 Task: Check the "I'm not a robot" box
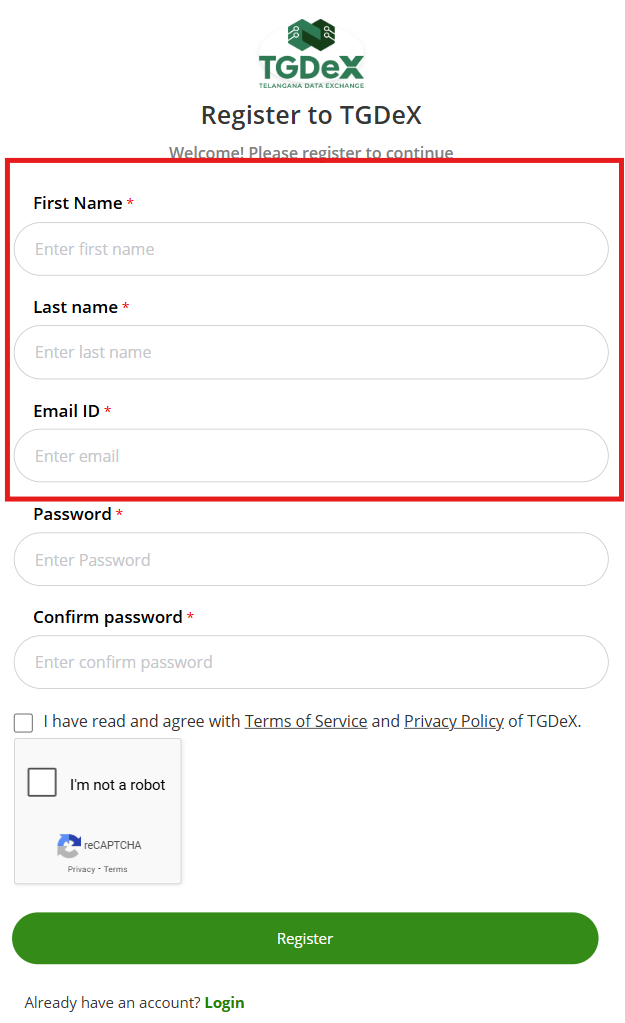pyautogui.click(x=42, y=782)
